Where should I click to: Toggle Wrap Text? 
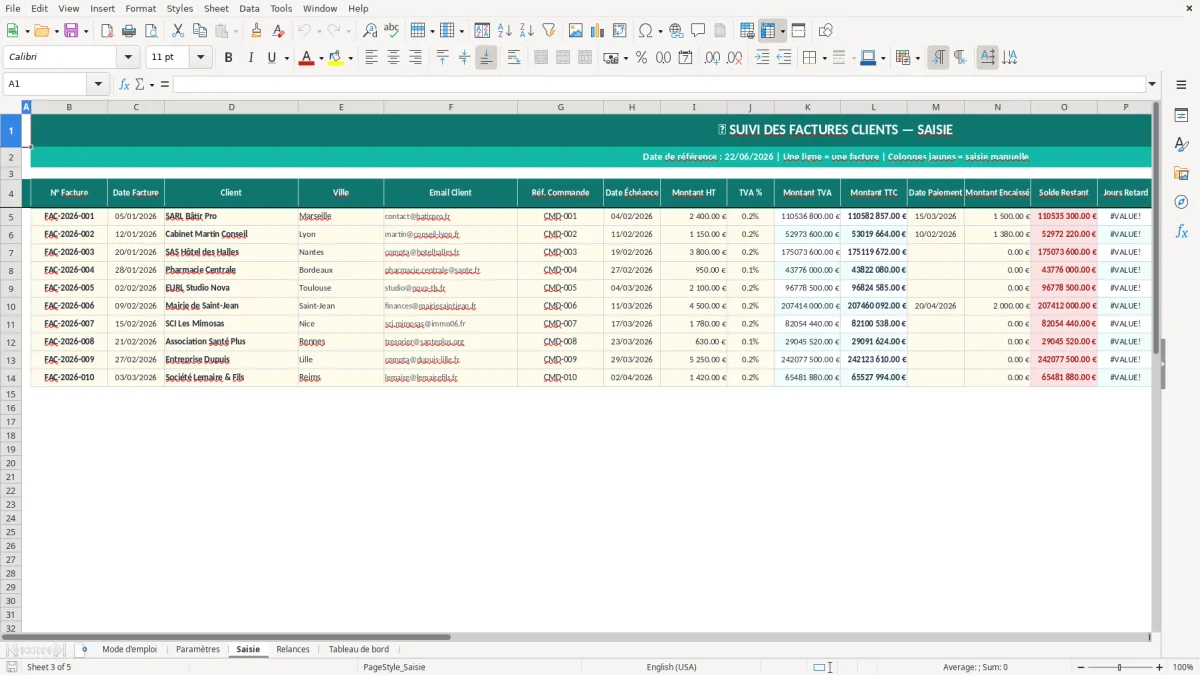pyautogui.click(x=514, y=58)
